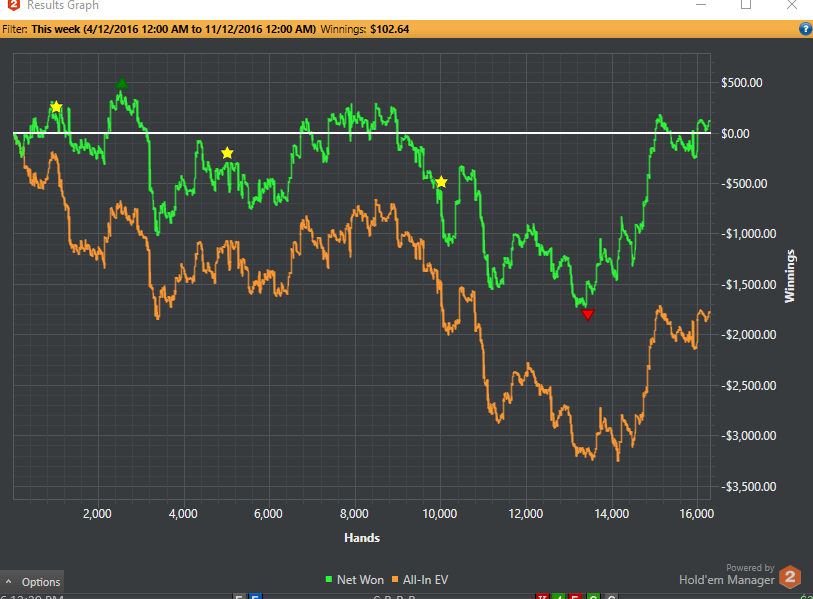This screenshot has width=813, height=599.
Task: Open help via the blue question mark icon
Action: (805, 29)
